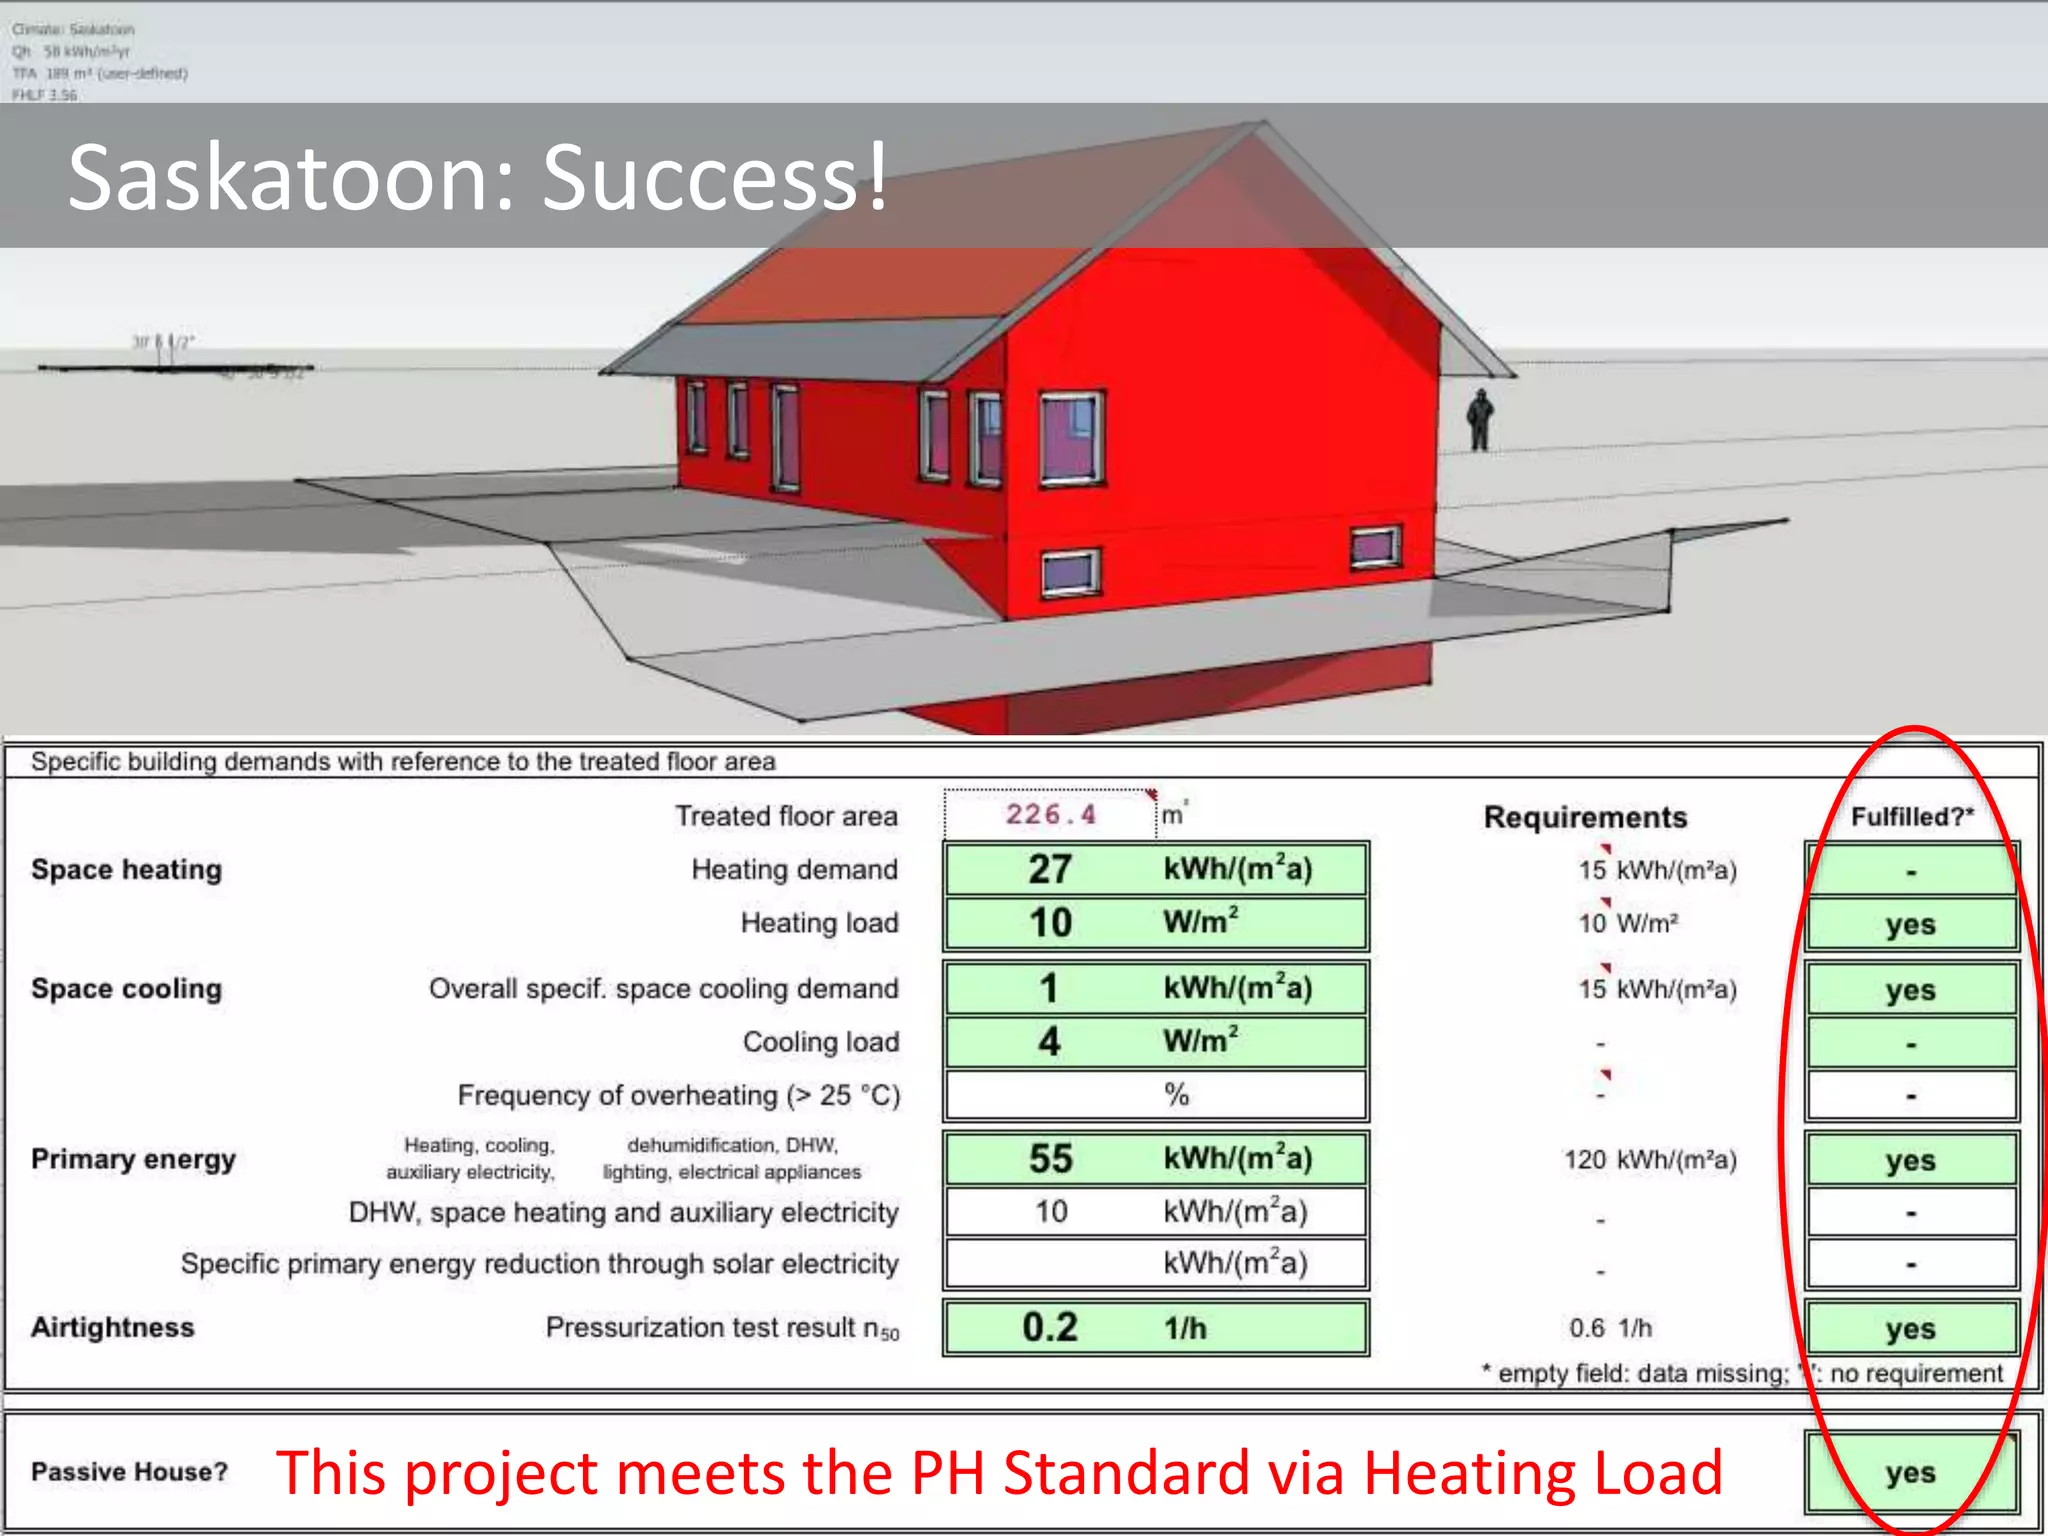The image size is (2048, 1536).
Task: Click the 'Heating load' row label
Action: click(819, 923)
